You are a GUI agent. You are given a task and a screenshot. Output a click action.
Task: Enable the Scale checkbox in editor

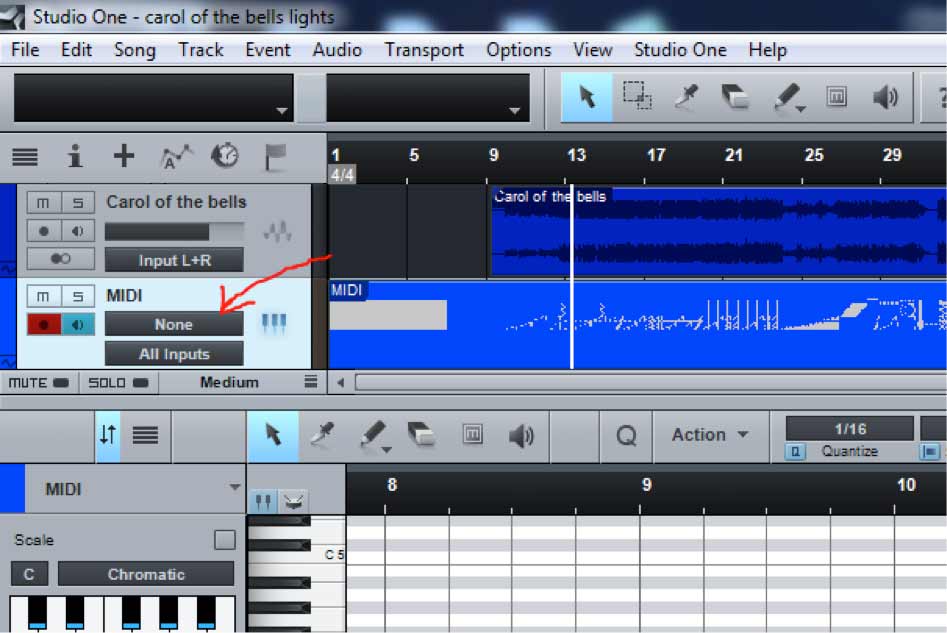coord(225,540)
